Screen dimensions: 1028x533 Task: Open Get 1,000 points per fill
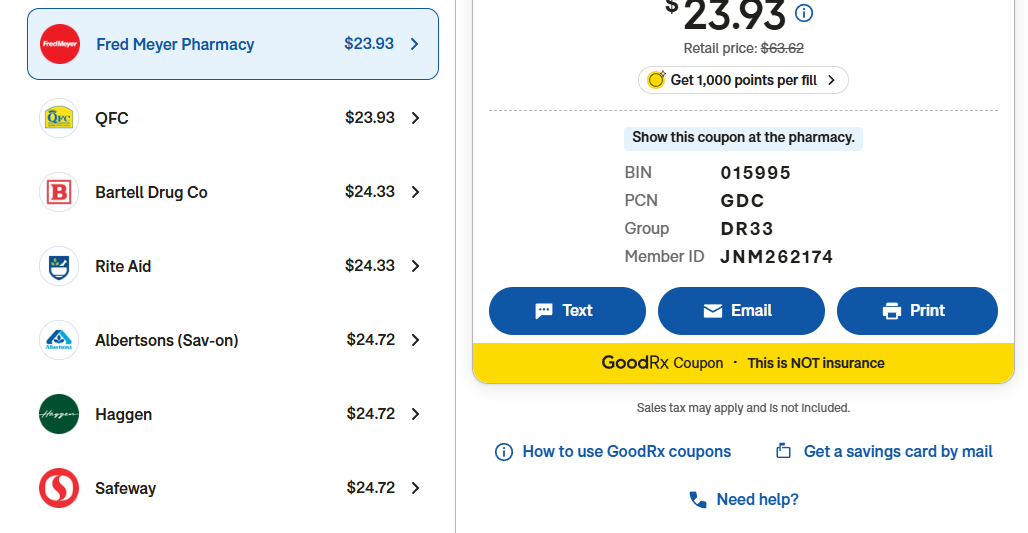point(743,80)
